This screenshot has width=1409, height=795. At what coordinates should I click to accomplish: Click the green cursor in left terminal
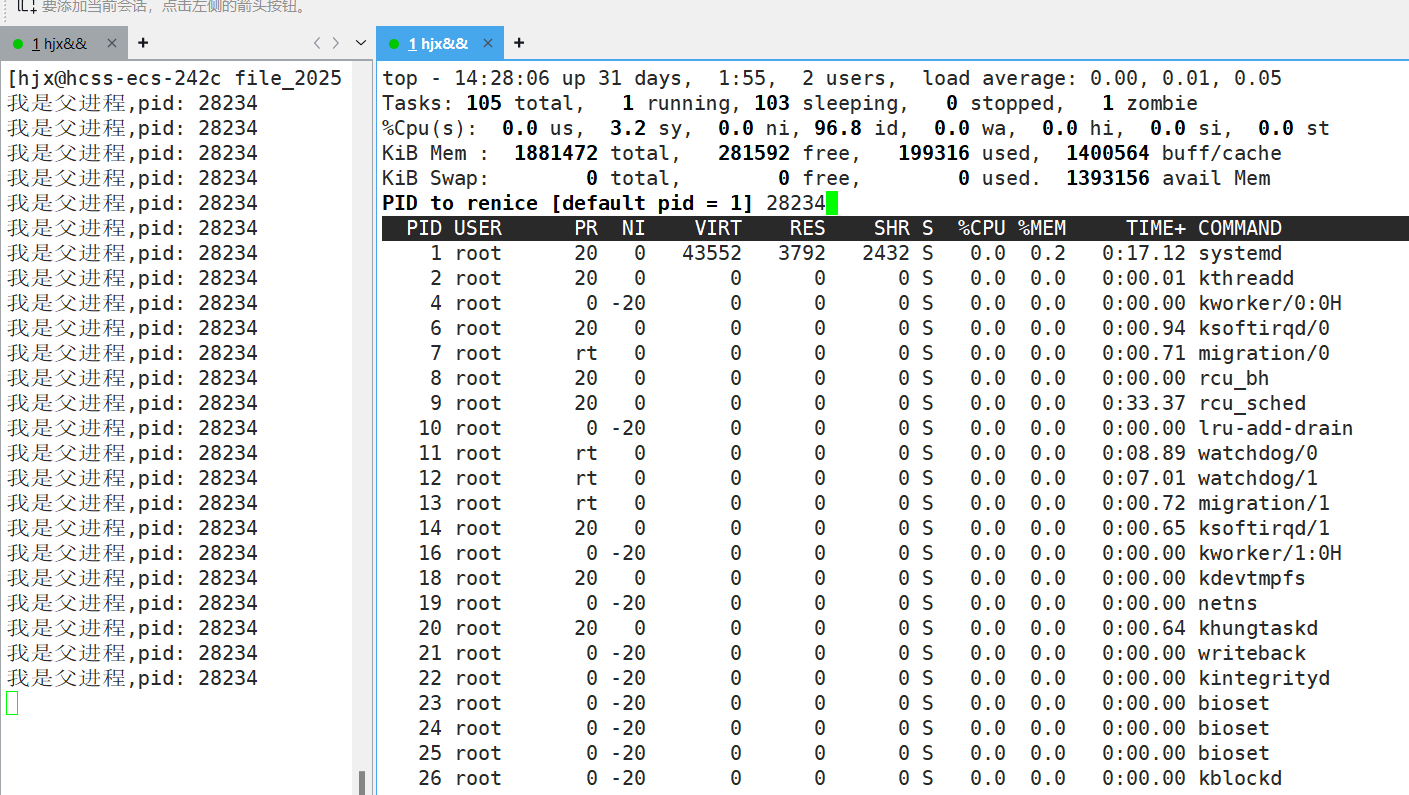tap(12, 703)
